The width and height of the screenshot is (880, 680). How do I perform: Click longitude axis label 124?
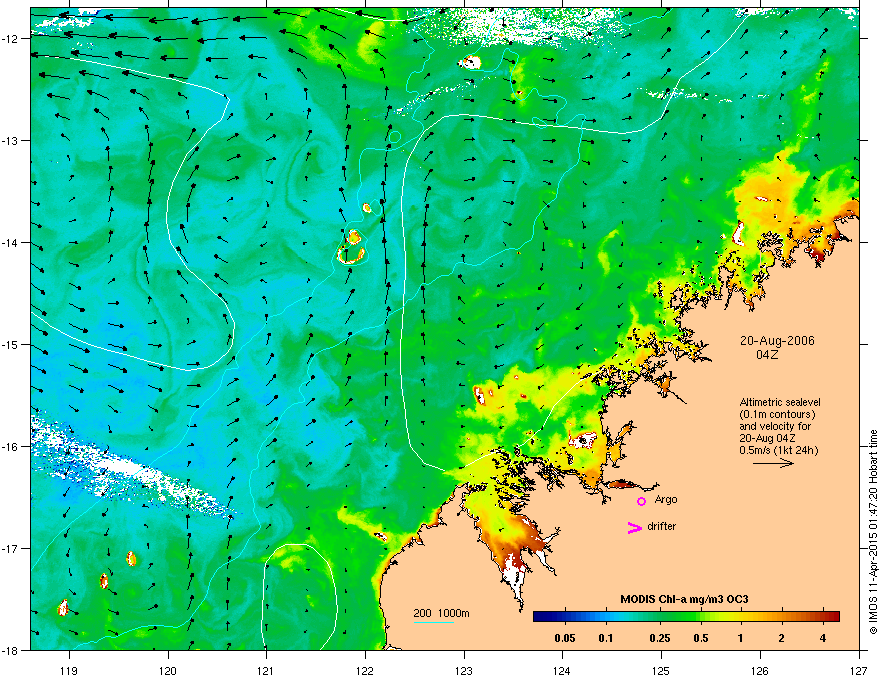562,670
